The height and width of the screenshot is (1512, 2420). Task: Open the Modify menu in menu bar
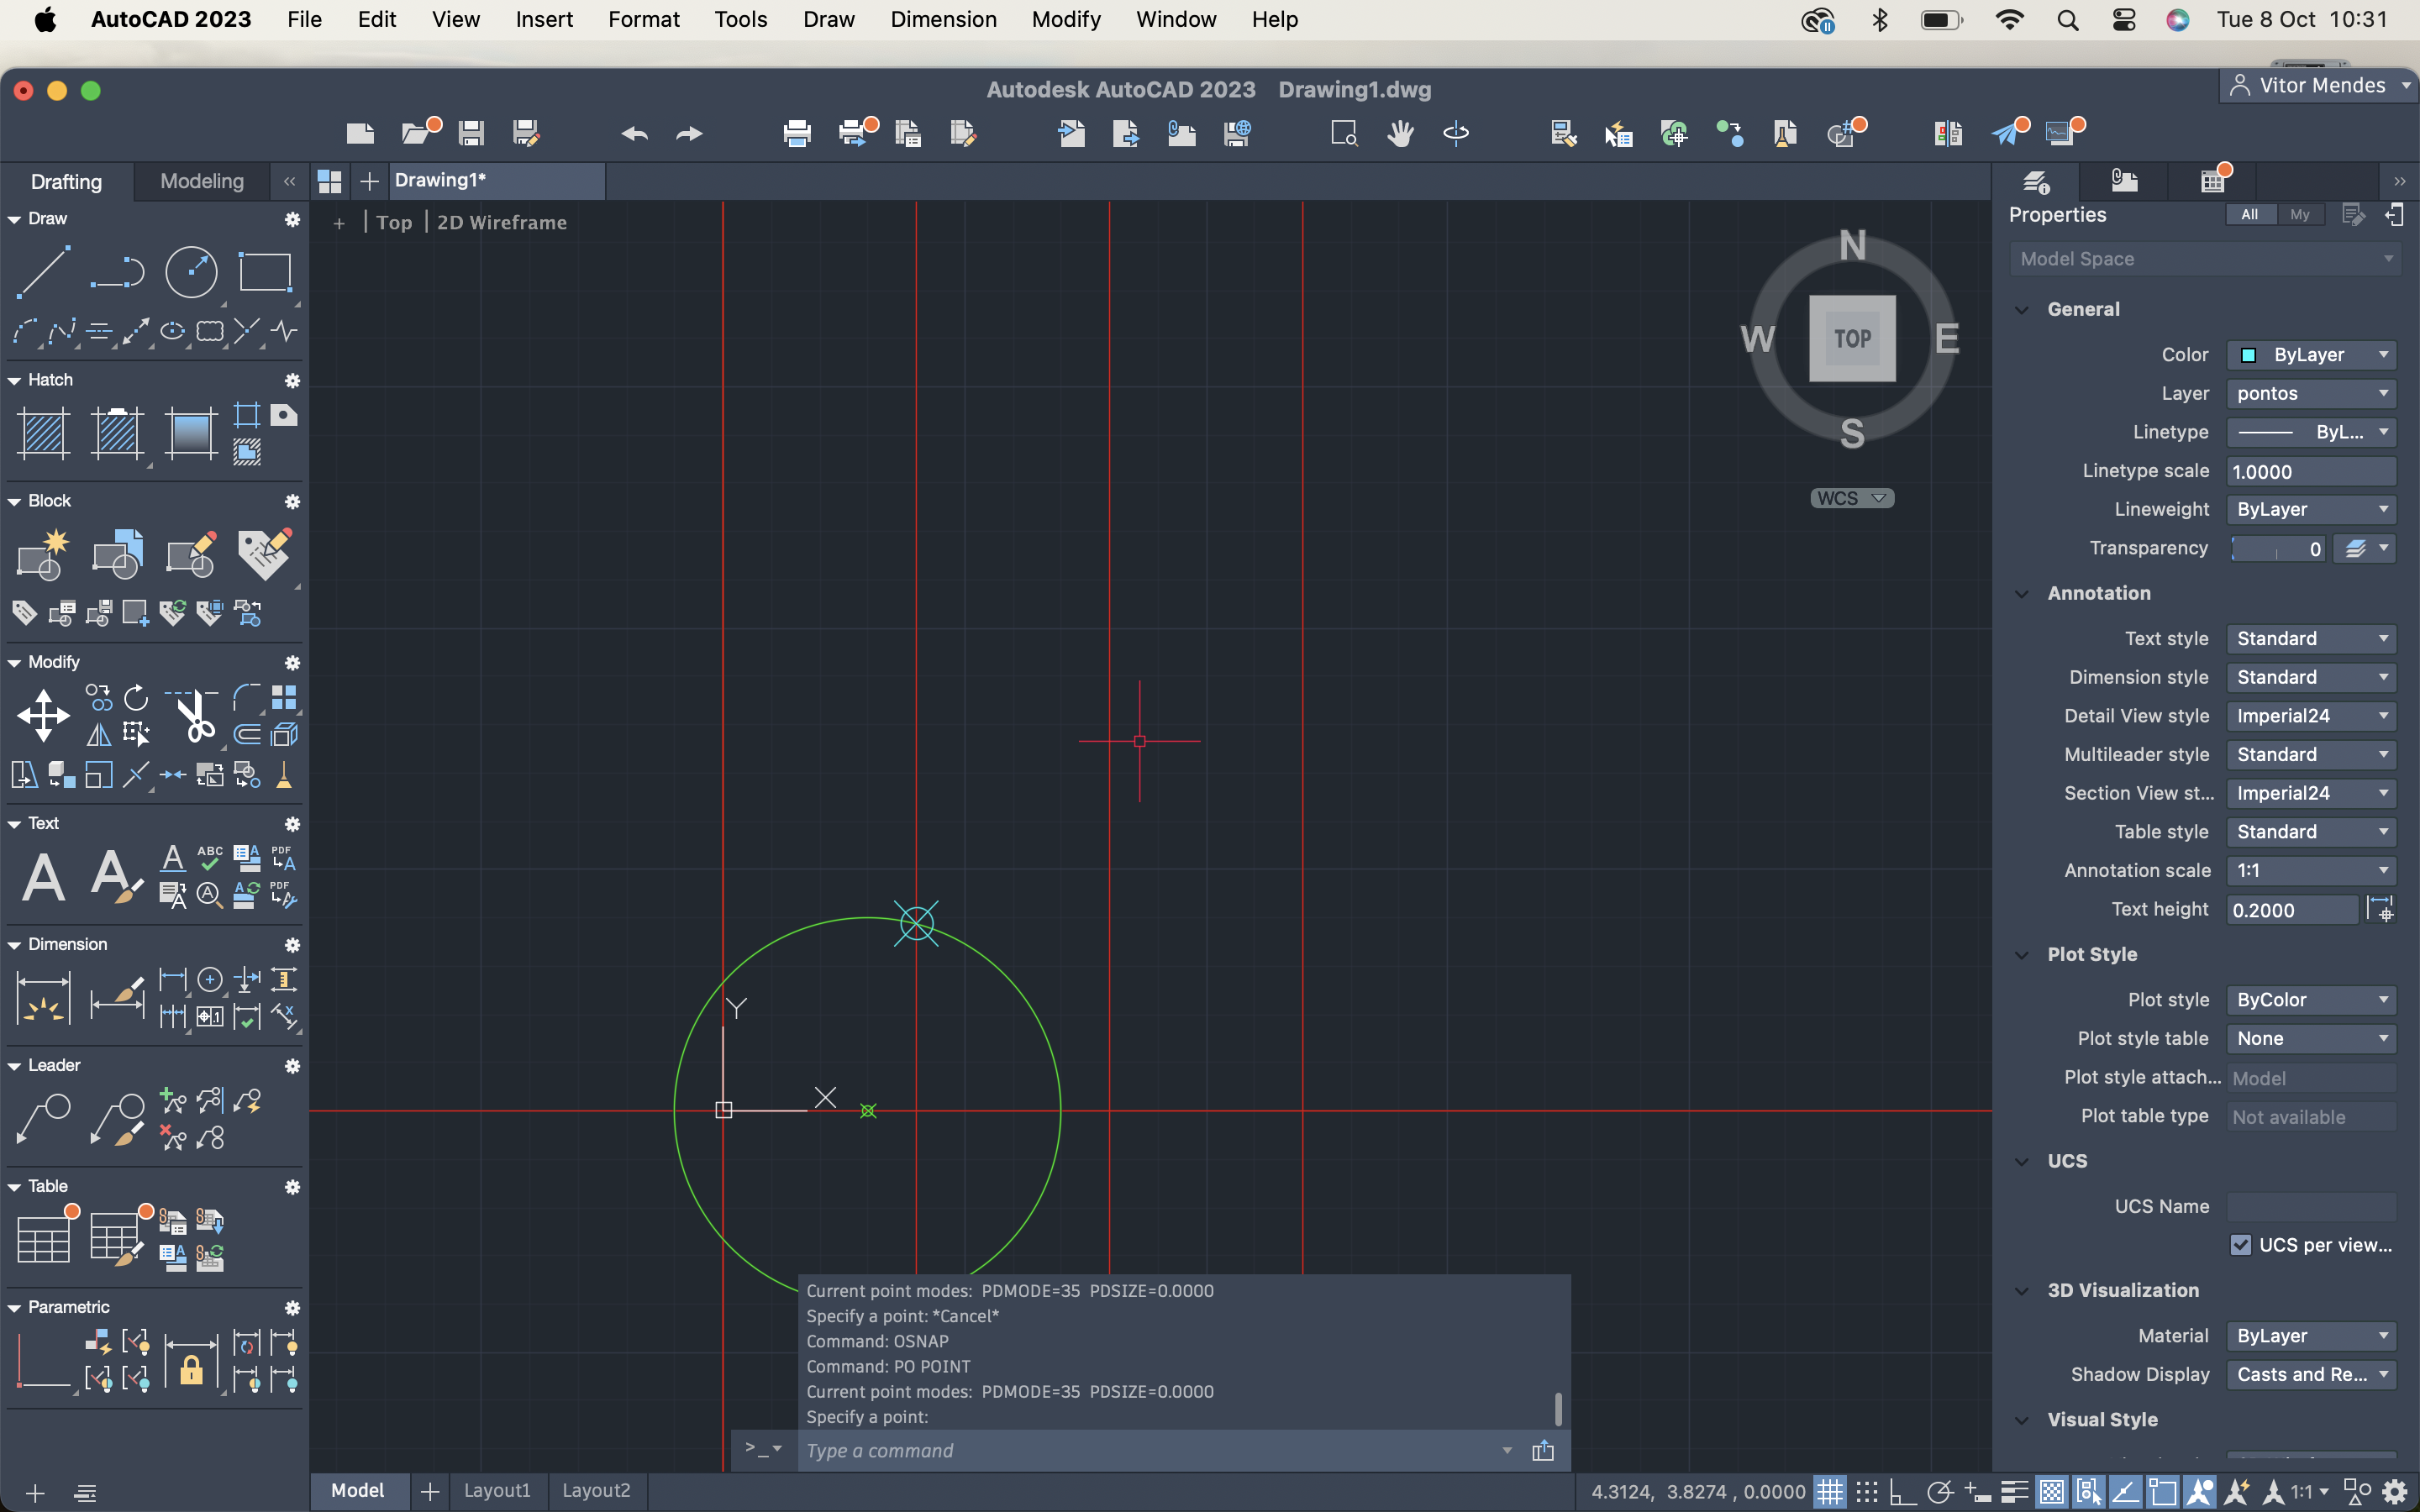click(x=1066, y=20)
